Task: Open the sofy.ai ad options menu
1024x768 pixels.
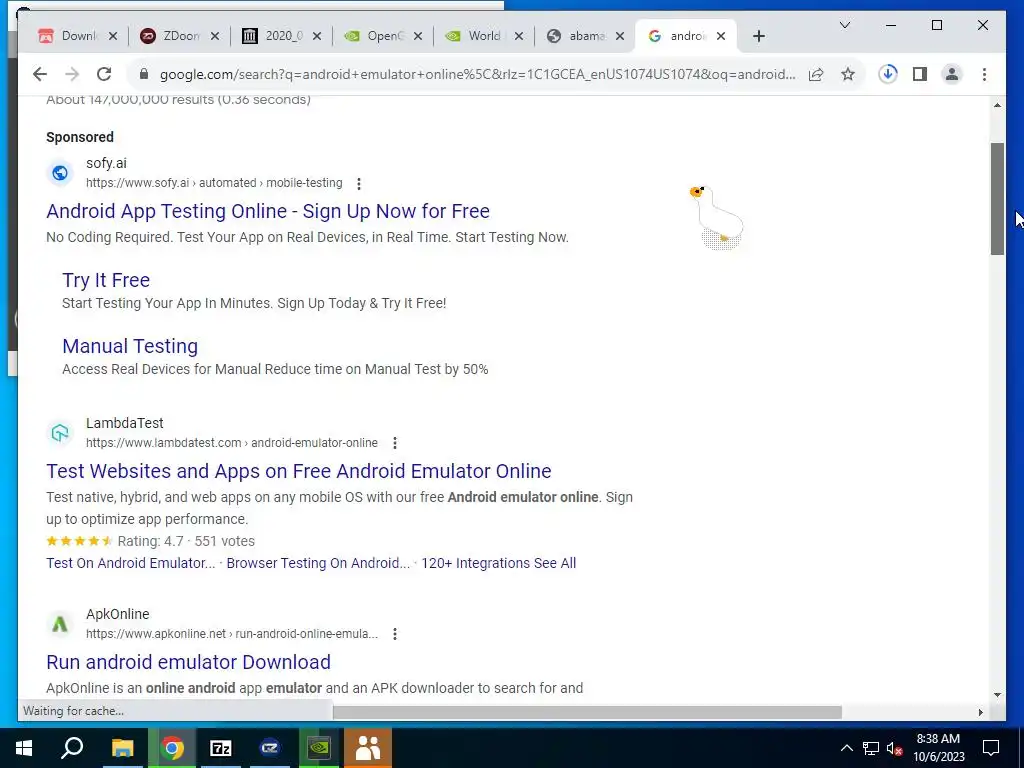Action: click(359, 184)
